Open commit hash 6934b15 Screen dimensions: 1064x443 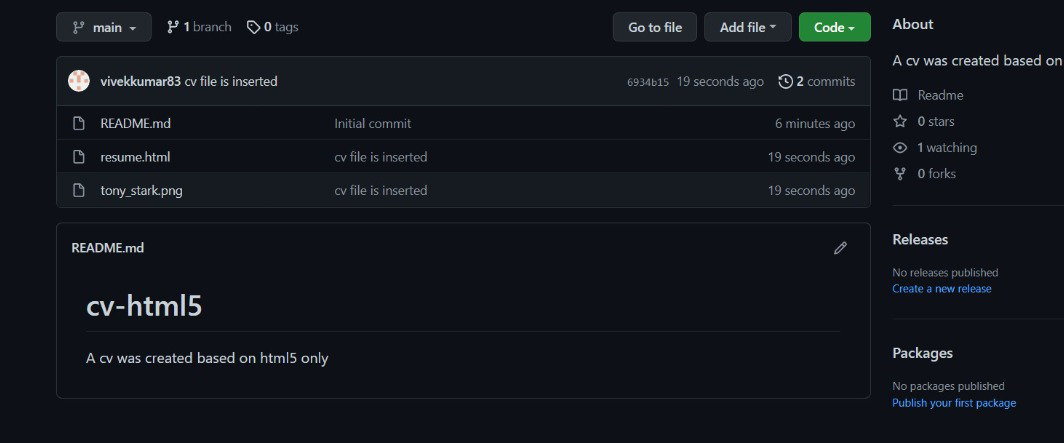point(647,82)
